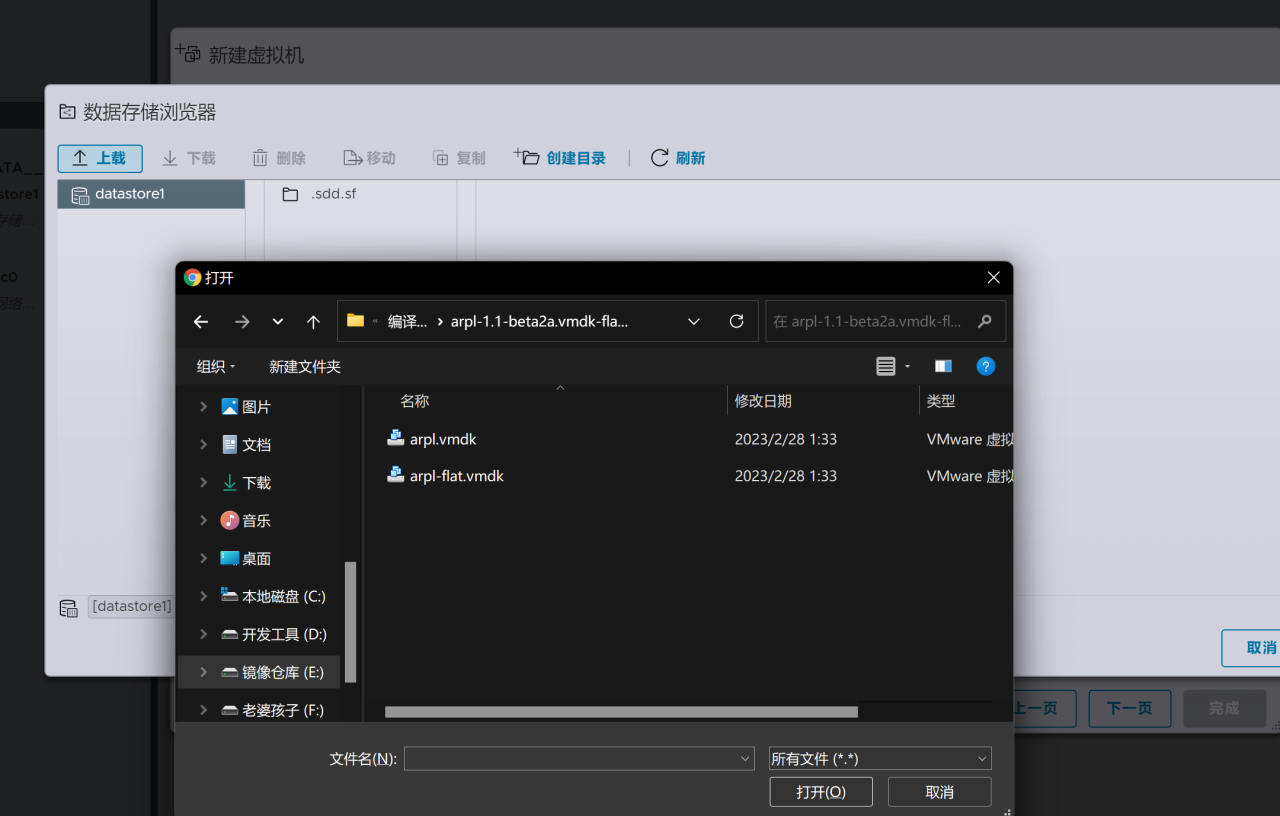The image size is (1280, 816).
Task: Click the 创建目录 create directory icon
Action: [527, 157]
